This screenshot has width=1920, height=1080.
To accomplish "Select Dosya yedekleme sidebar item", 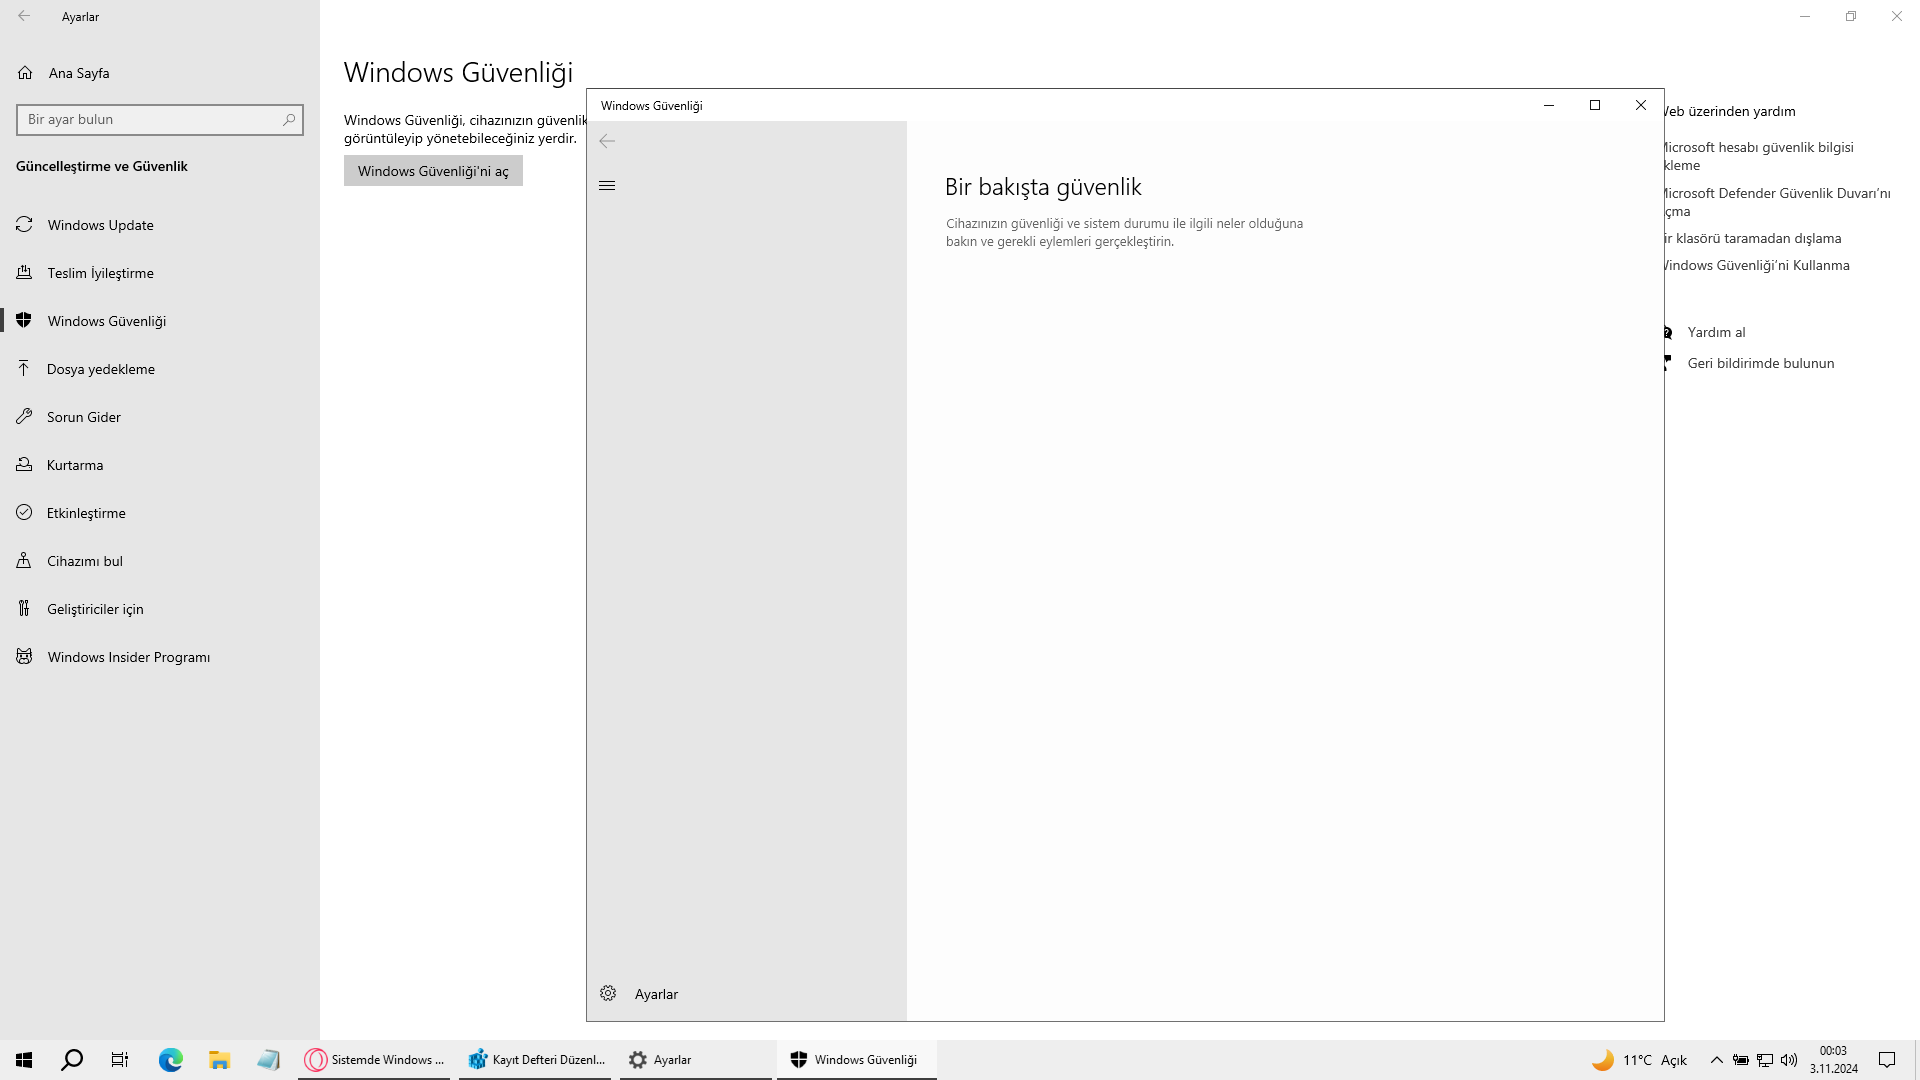I will coord(100,369).
